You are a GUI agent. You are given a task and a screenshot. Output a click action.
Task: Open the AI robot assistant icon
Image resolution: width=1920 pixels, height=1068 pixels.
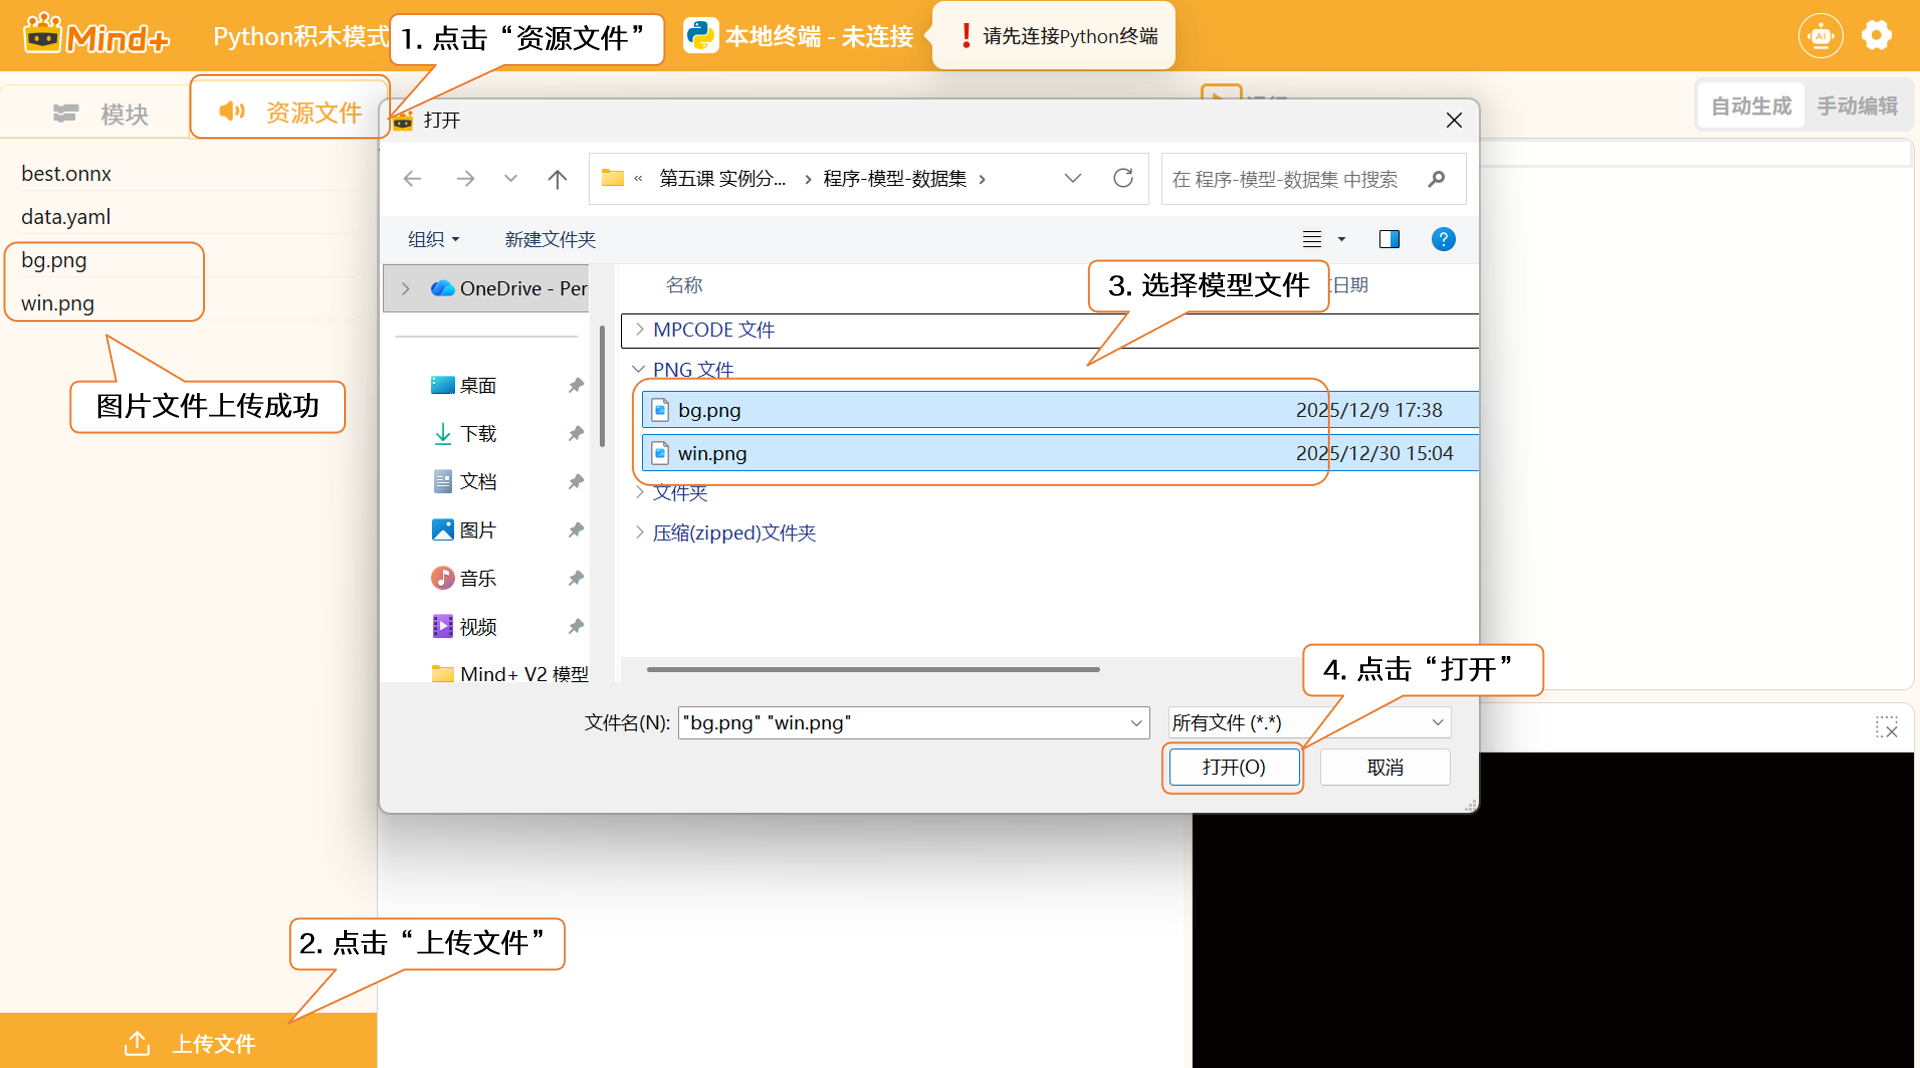click(x=1820, y=36)
